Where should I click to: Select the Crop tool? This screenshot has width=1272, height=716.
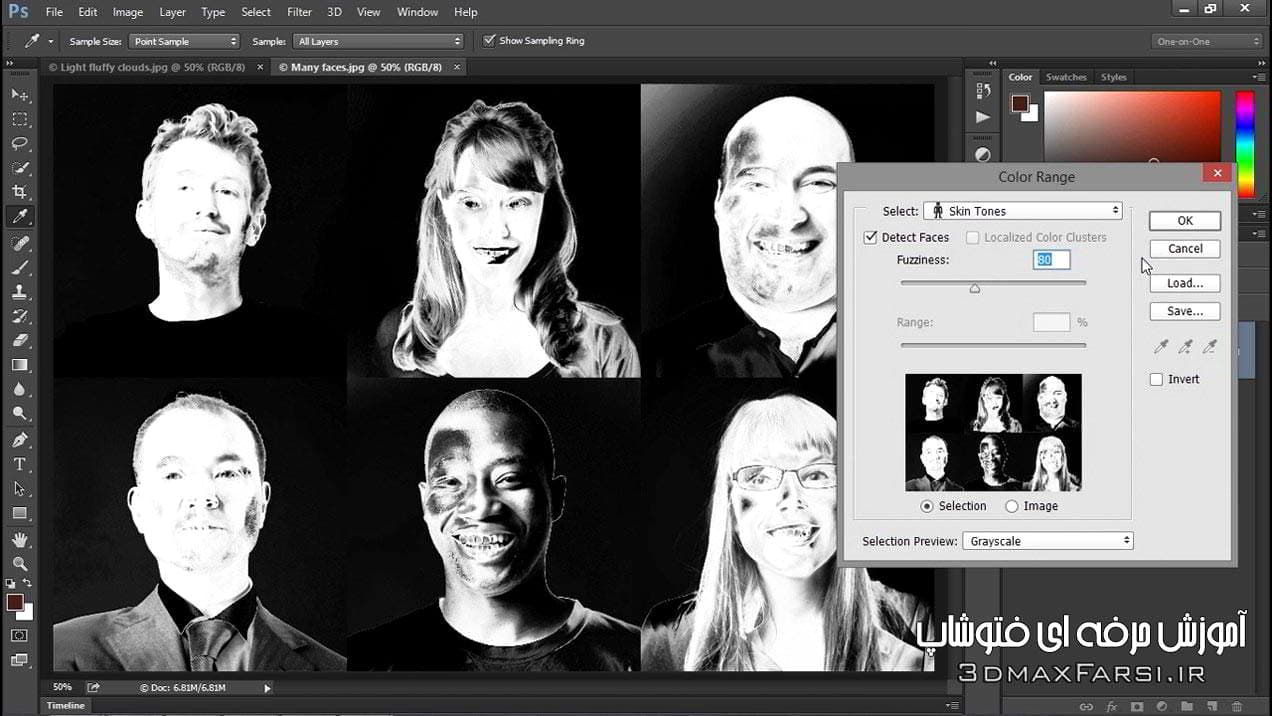pyautogui.click(x=20, y=192)
